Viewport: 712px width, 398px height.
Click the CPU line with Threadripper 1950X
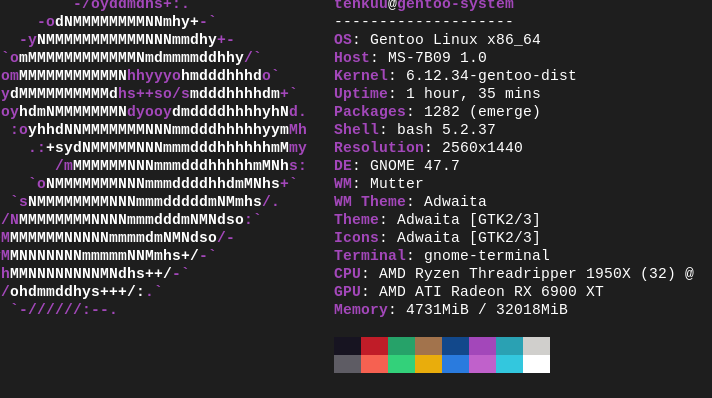tap(514, 274)
